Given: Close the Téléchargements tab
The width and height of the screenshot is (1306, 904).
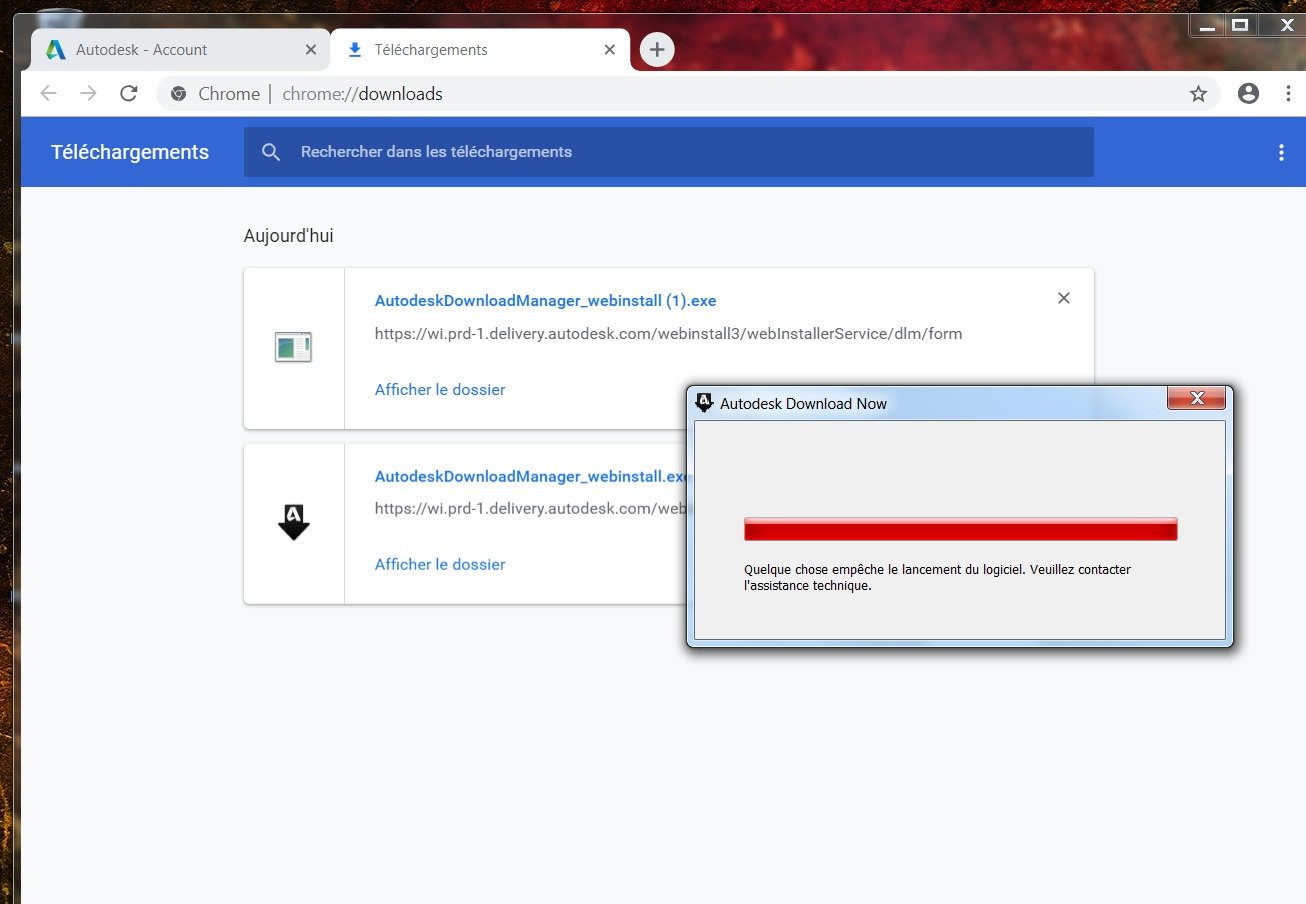Looking at the screenshot, I should 610,50.
